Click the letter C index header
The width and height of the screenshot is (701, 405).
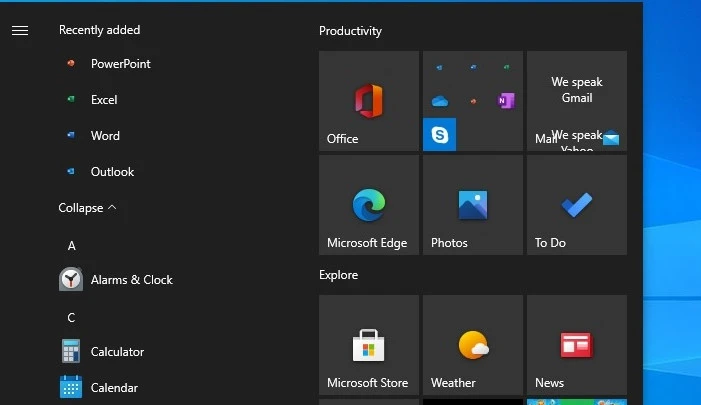click(x=71, y=317)
